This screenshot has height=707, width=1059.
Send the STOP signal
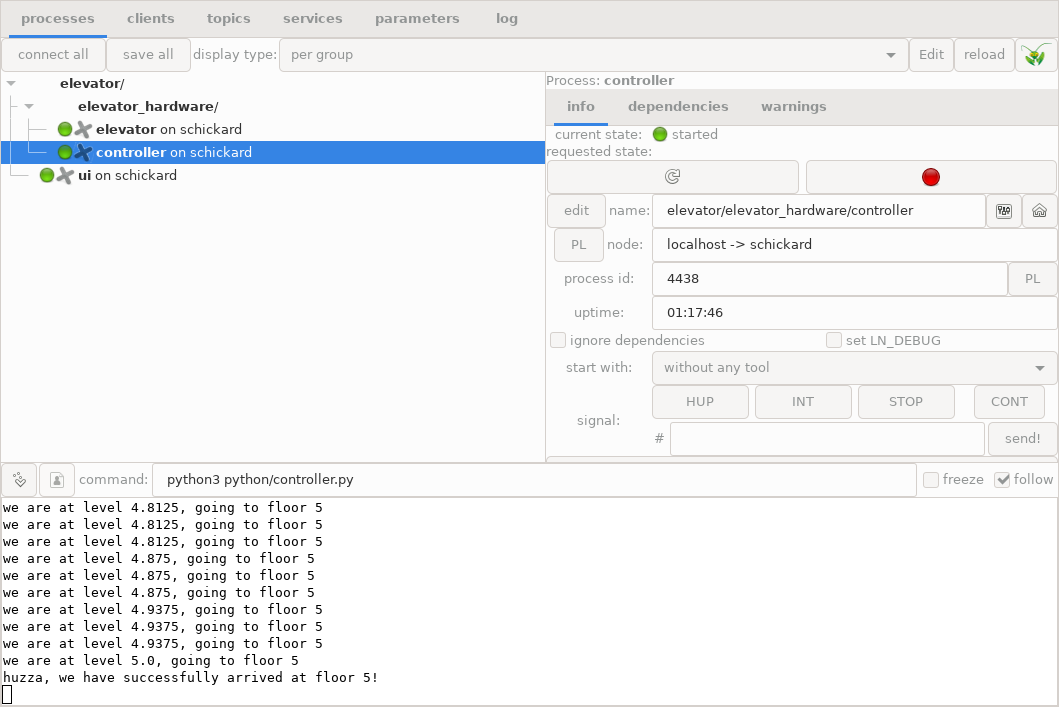[906, 402]
